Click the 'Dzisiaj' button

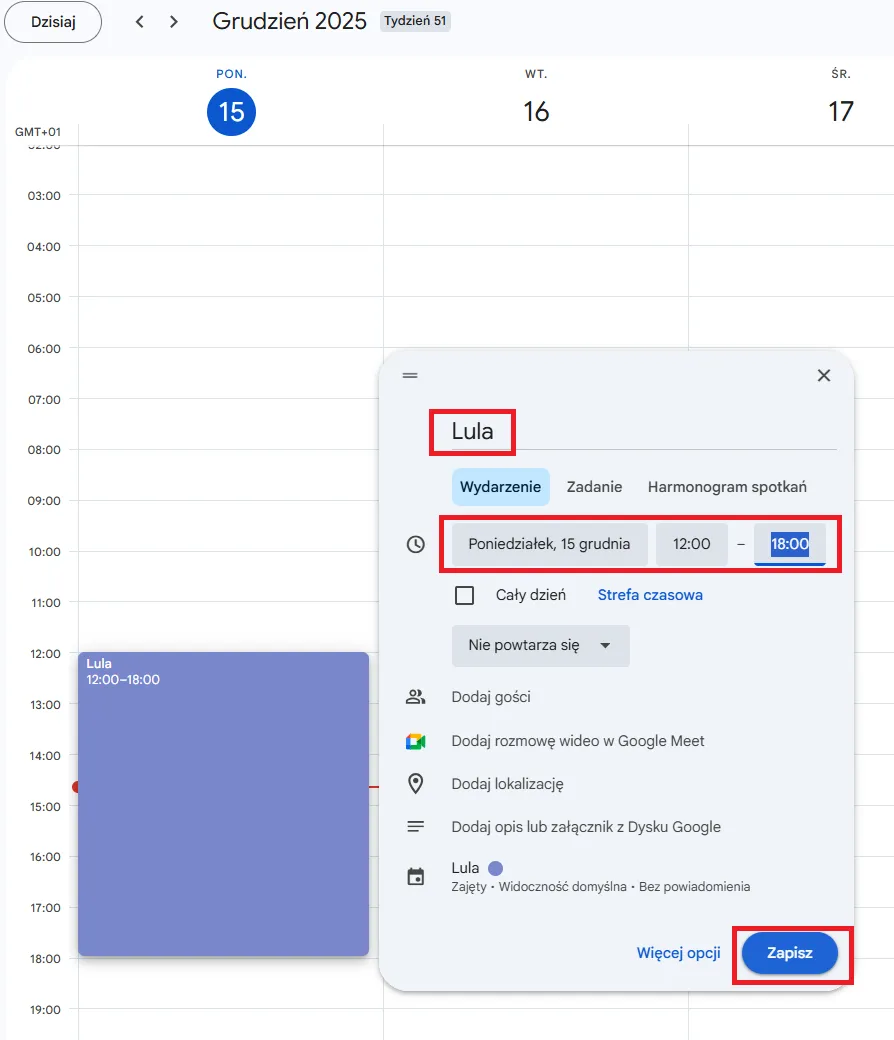pyautogui.click(x=53, y=22)
